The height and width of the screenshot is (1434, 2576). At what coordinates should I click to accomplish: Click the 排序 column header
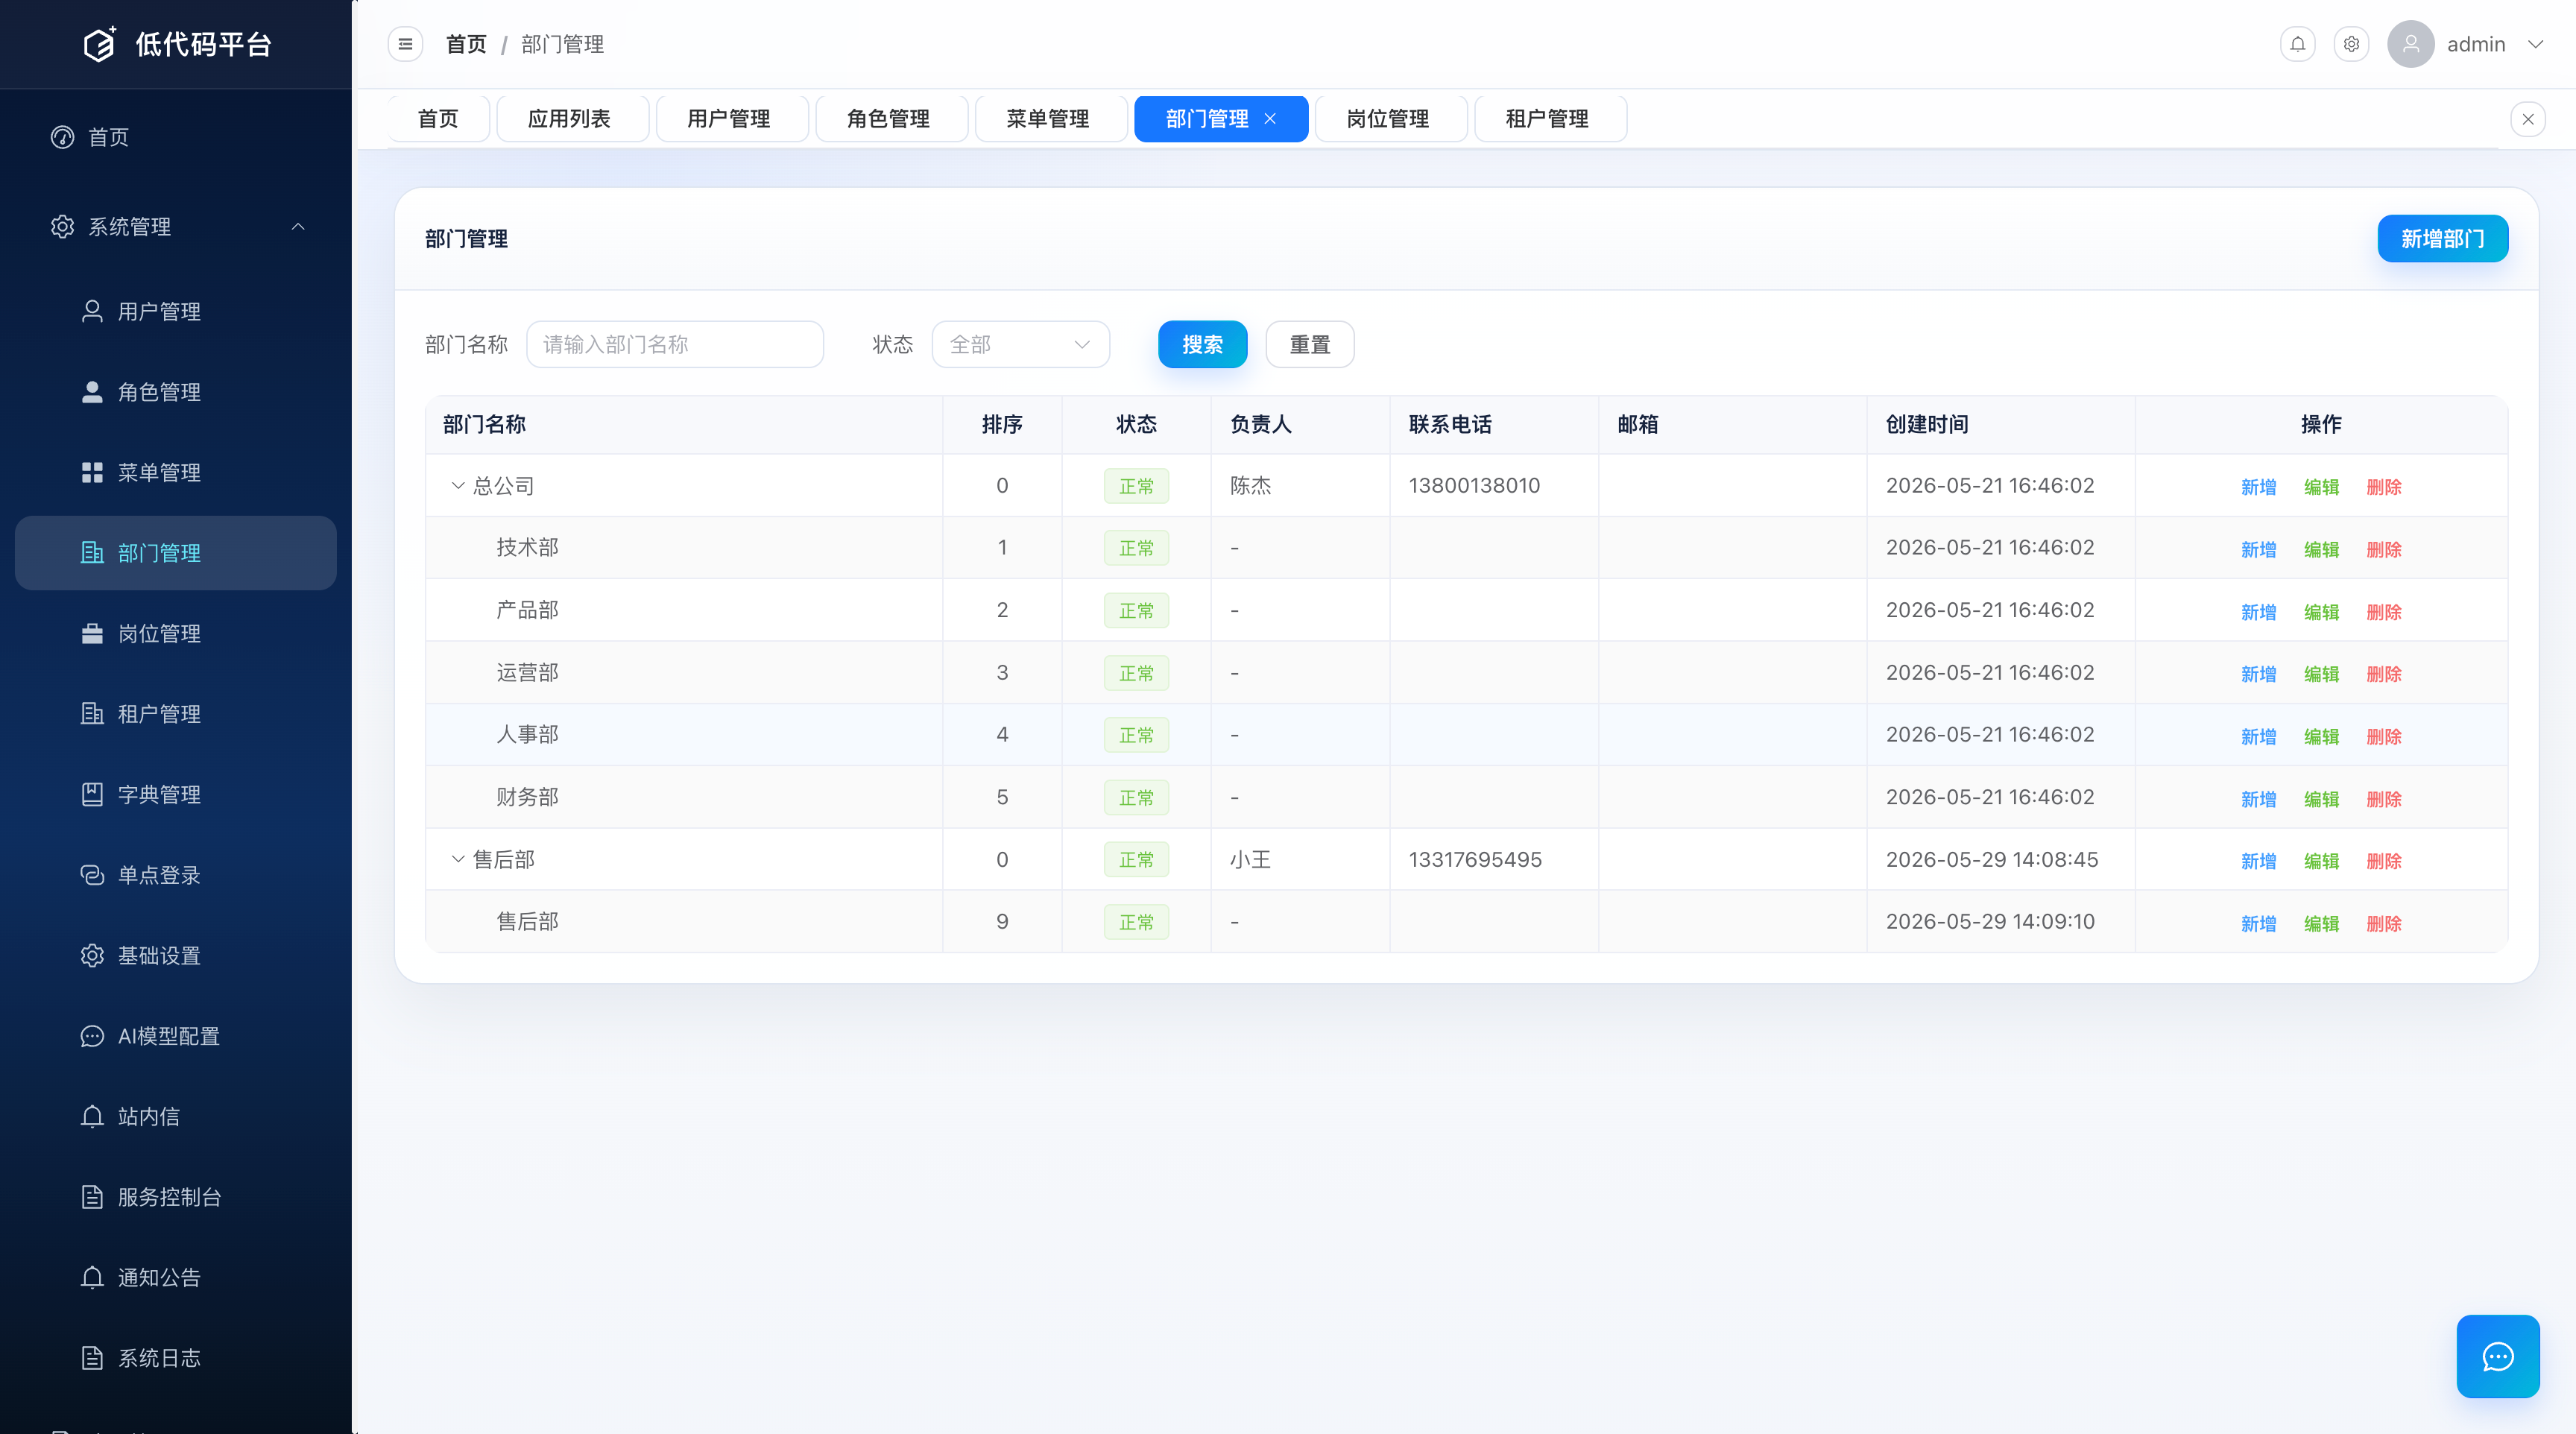tap(1002, 424)
